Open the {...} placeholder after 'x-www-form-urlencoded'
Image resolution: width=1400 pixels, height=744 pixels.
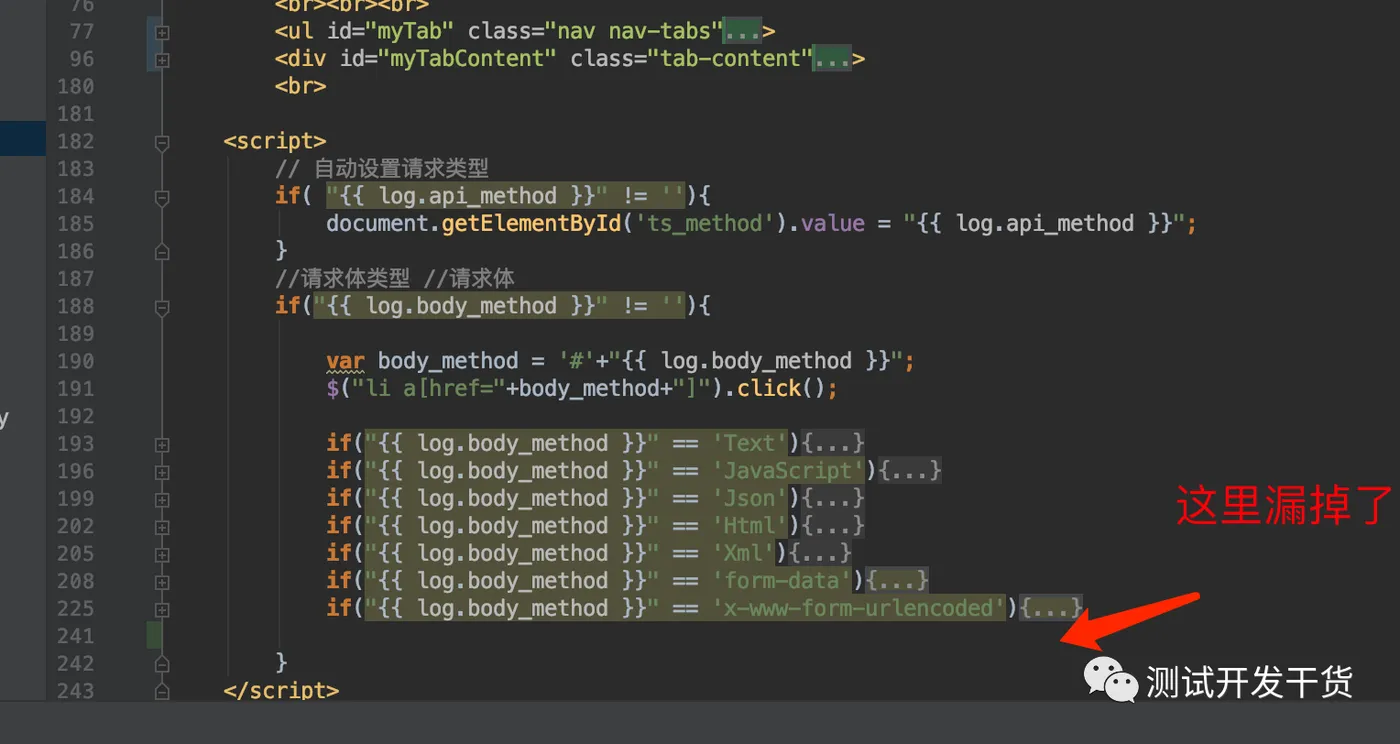(1052, 608)
